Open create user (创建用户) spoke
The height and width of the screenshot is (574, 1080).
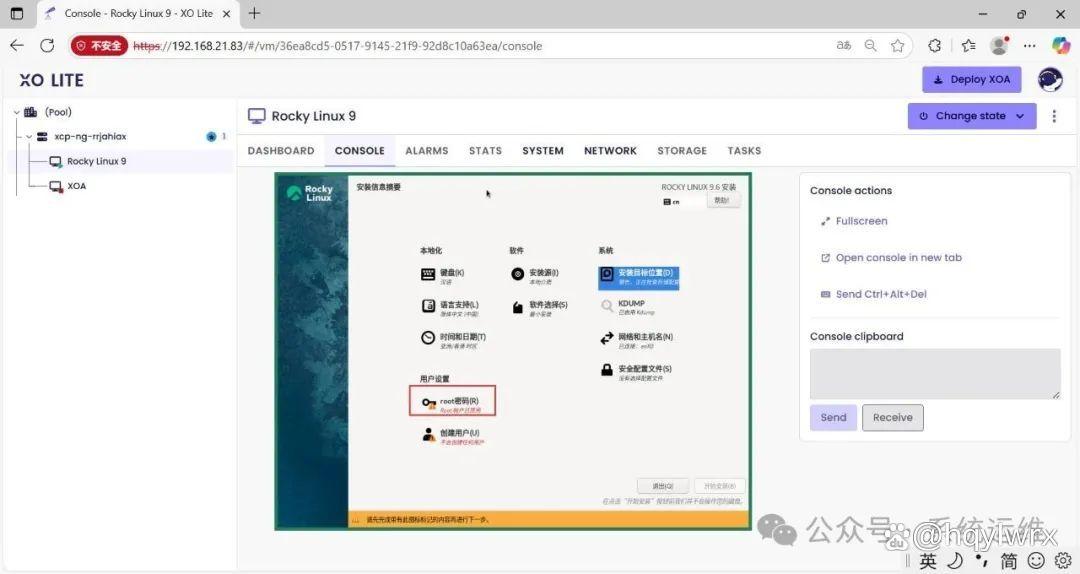452,436
